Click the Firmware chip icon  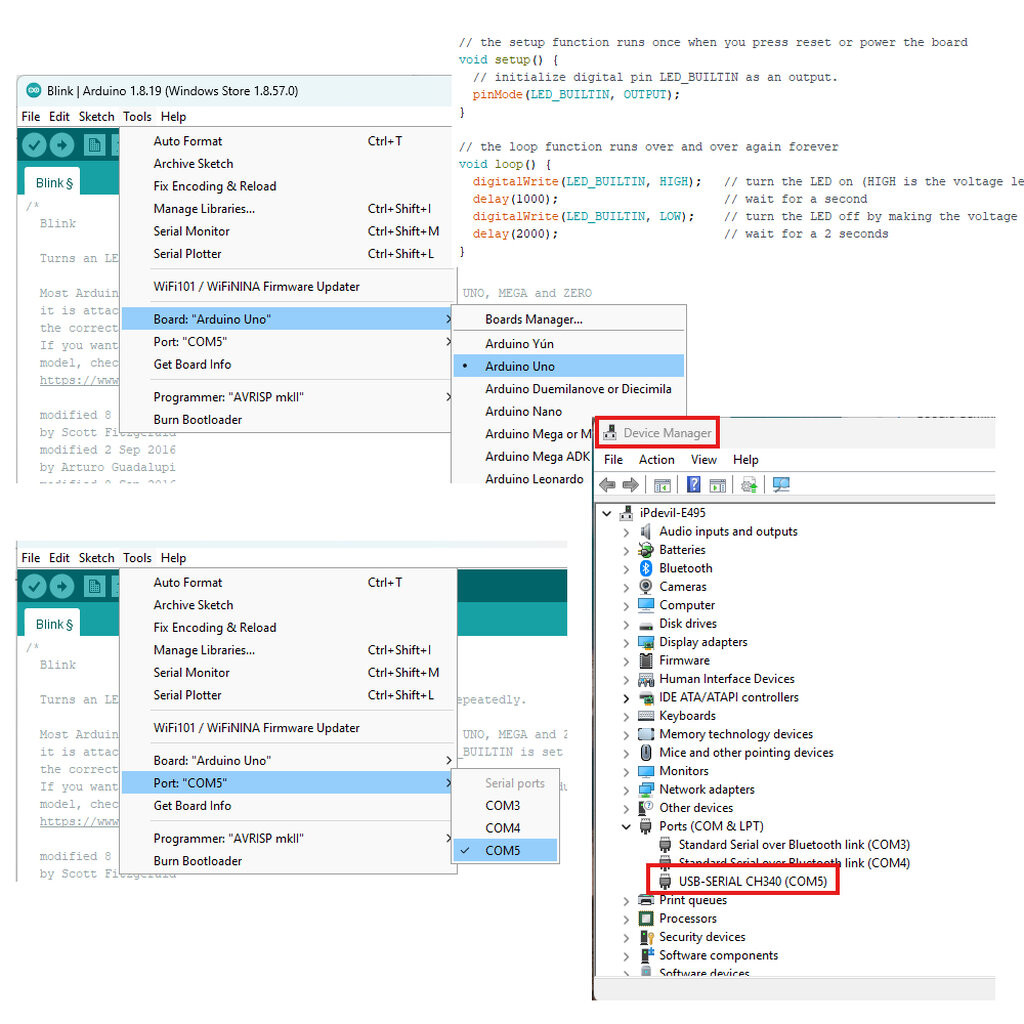coord(646,661)
